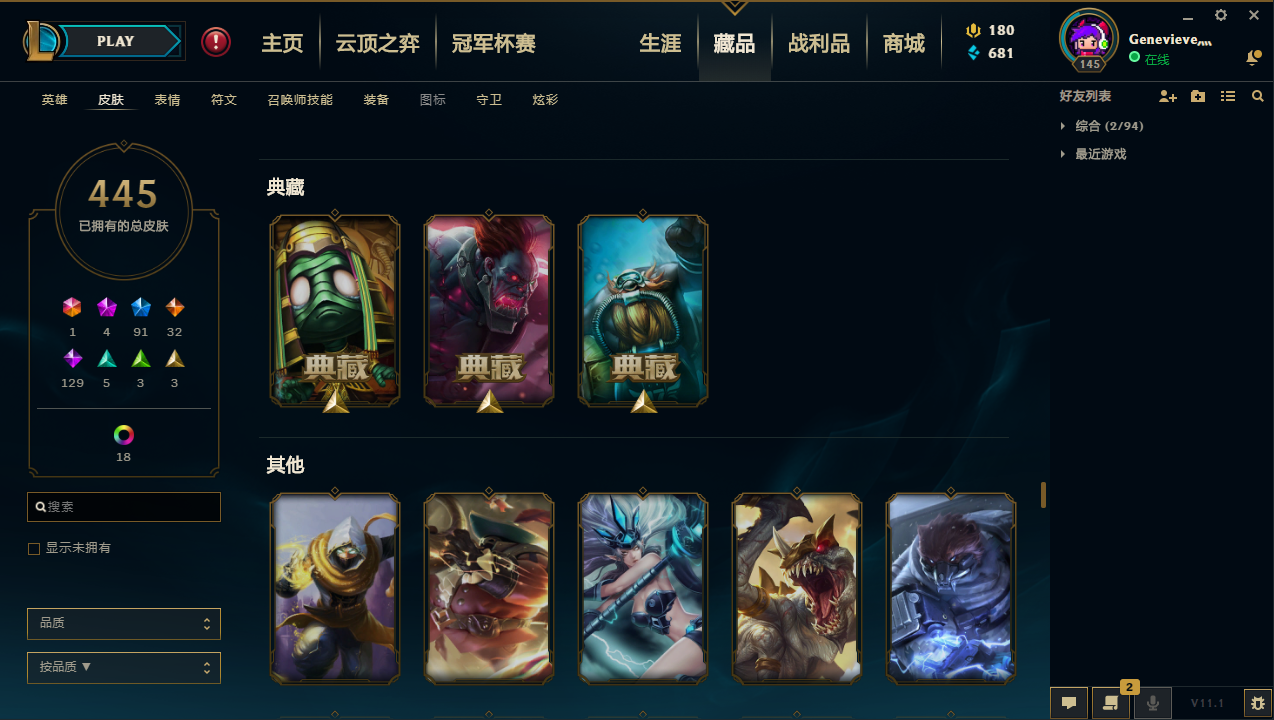Open the 商城 store tab
1274x720 pixels.
tap(904, 43)
